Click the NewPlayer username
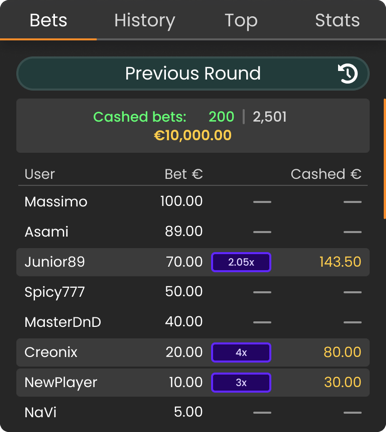 tap(61, 383)
